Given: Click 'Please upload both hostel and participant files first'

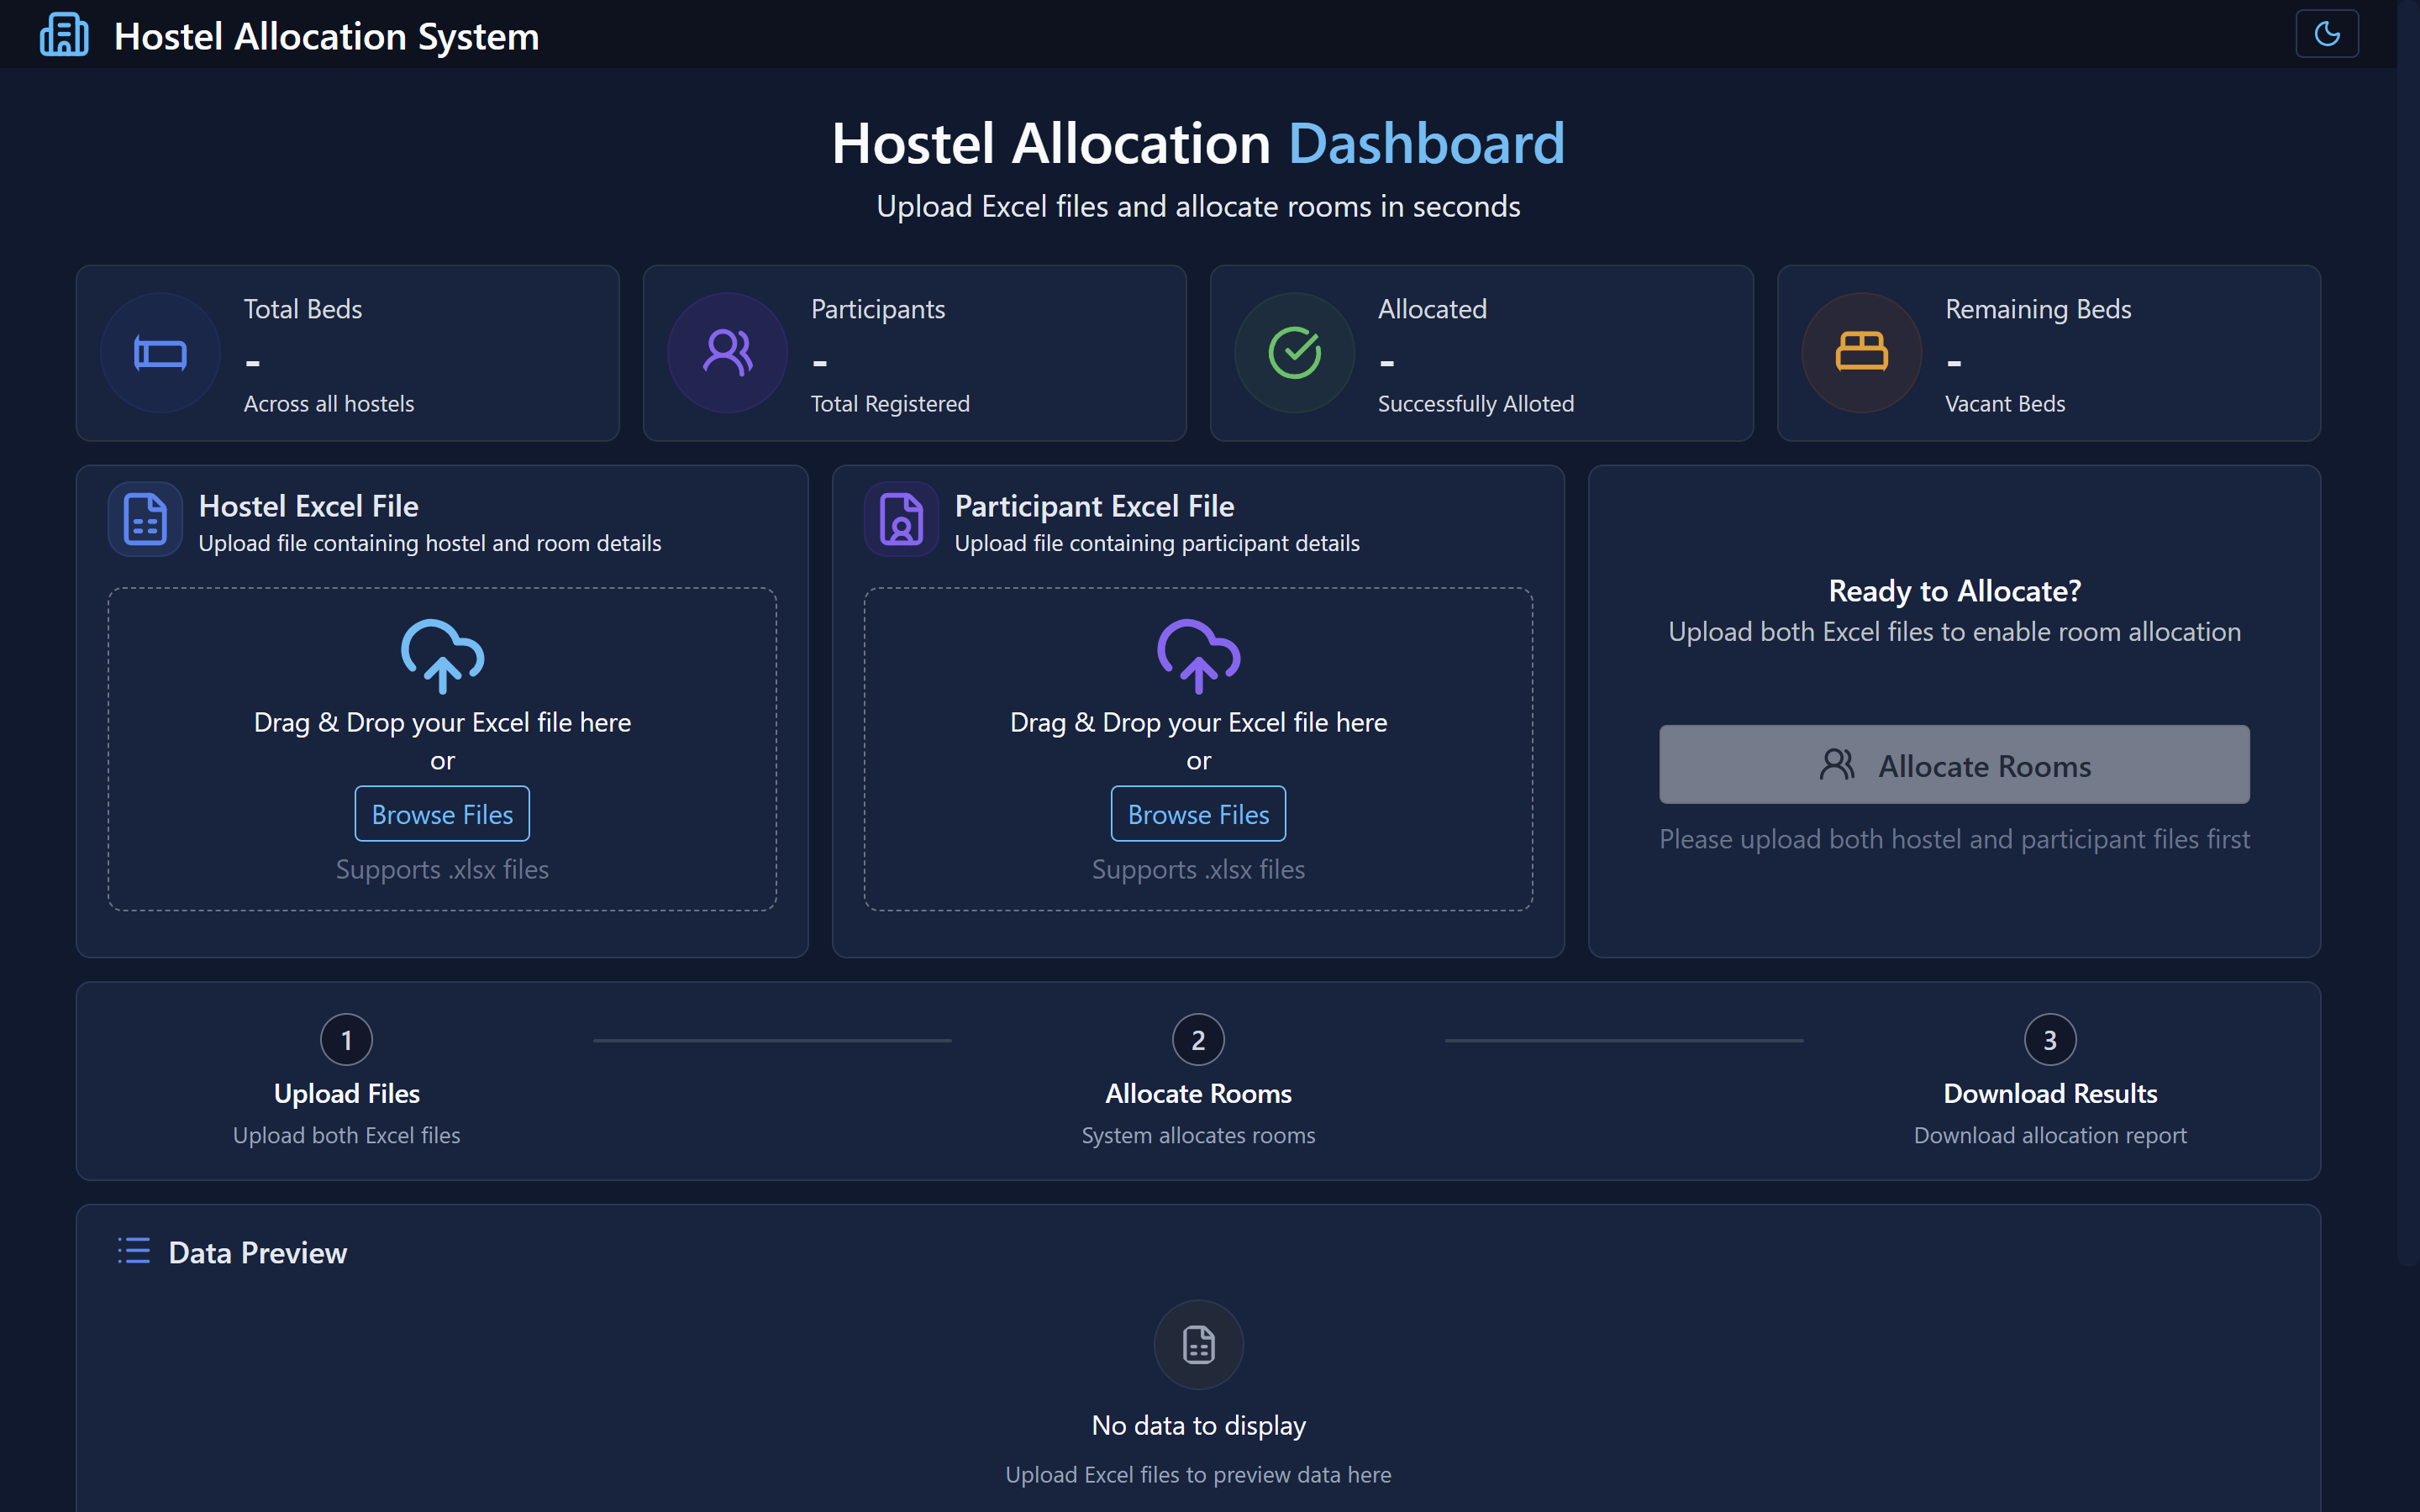Looking at the screenshot, I should tap(1954, 839).
